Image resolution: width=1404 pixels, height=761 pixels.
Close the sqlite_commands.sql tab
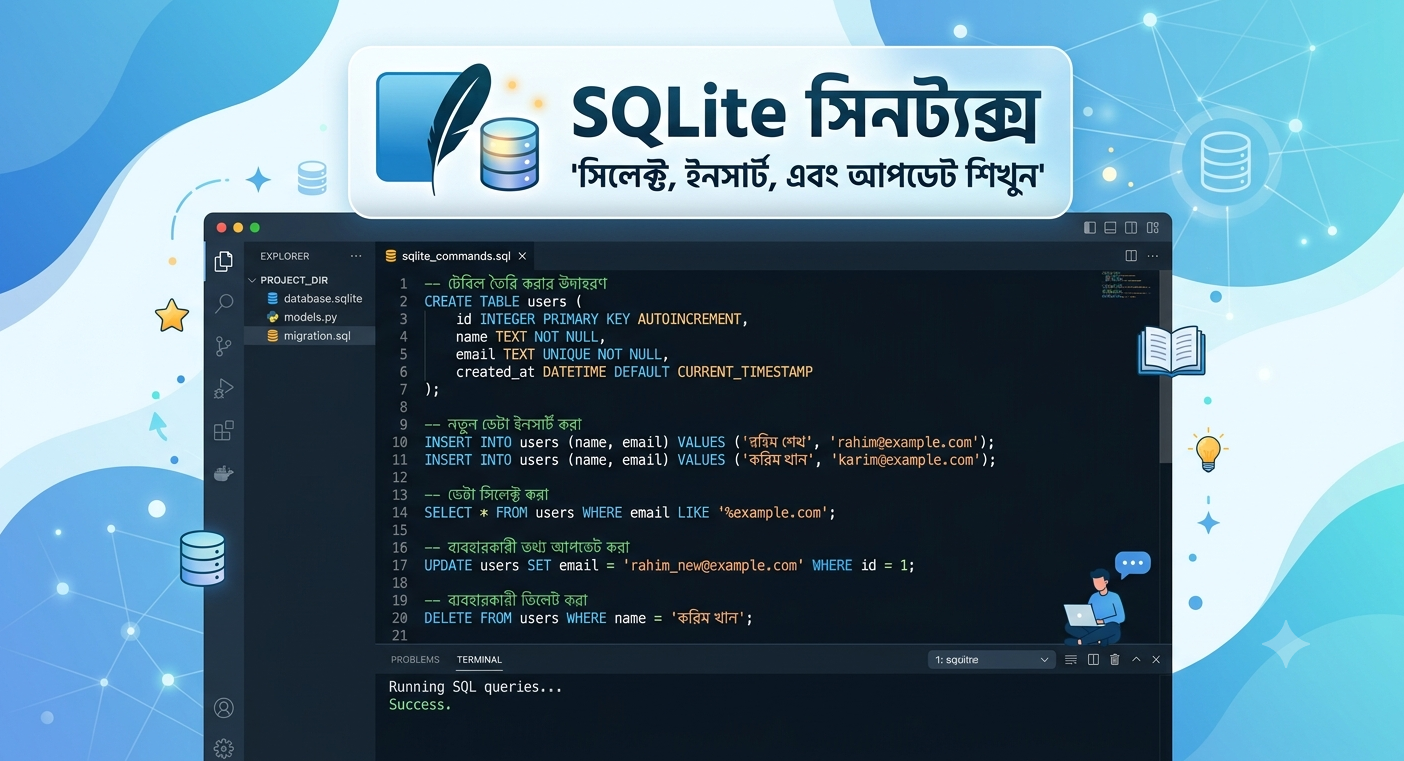(522, 256)
